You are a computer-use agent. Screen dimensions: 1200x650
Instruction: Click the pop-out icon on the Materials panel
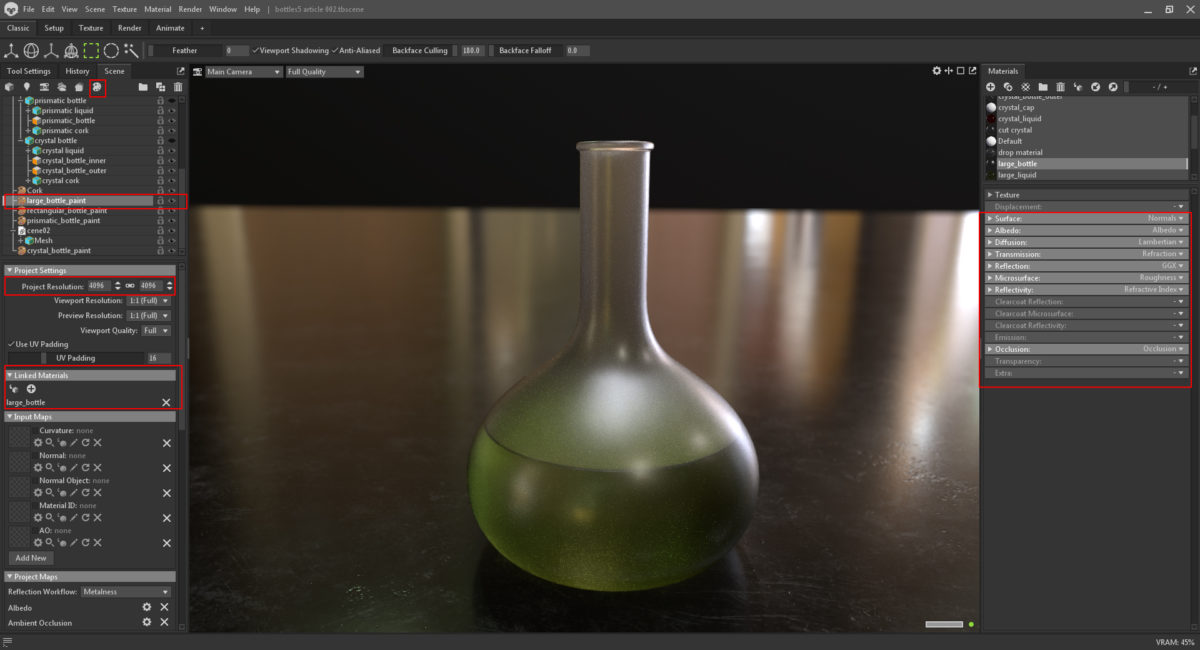pos(1193,71)
